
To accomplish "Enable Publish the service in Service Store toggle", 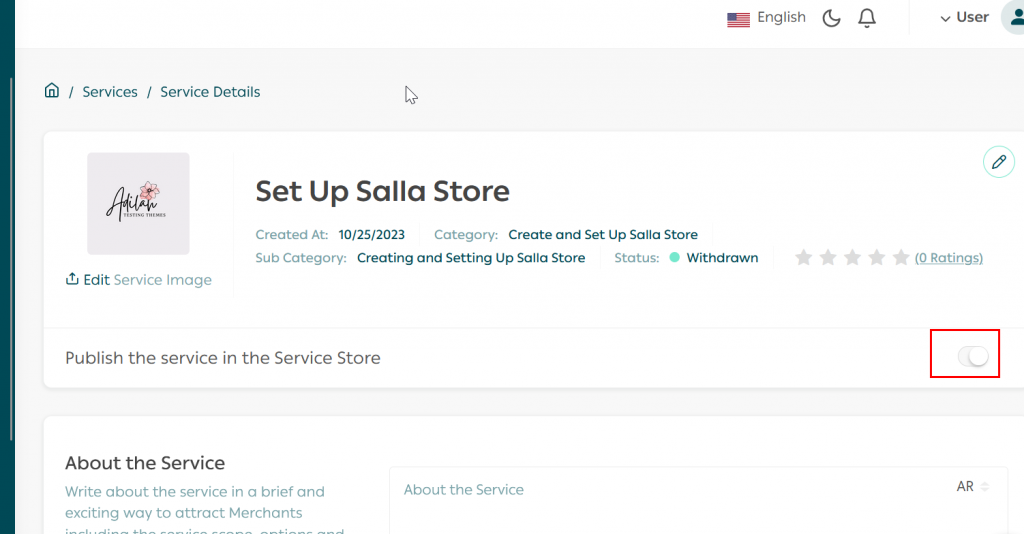I will click(x=972, y=357).
